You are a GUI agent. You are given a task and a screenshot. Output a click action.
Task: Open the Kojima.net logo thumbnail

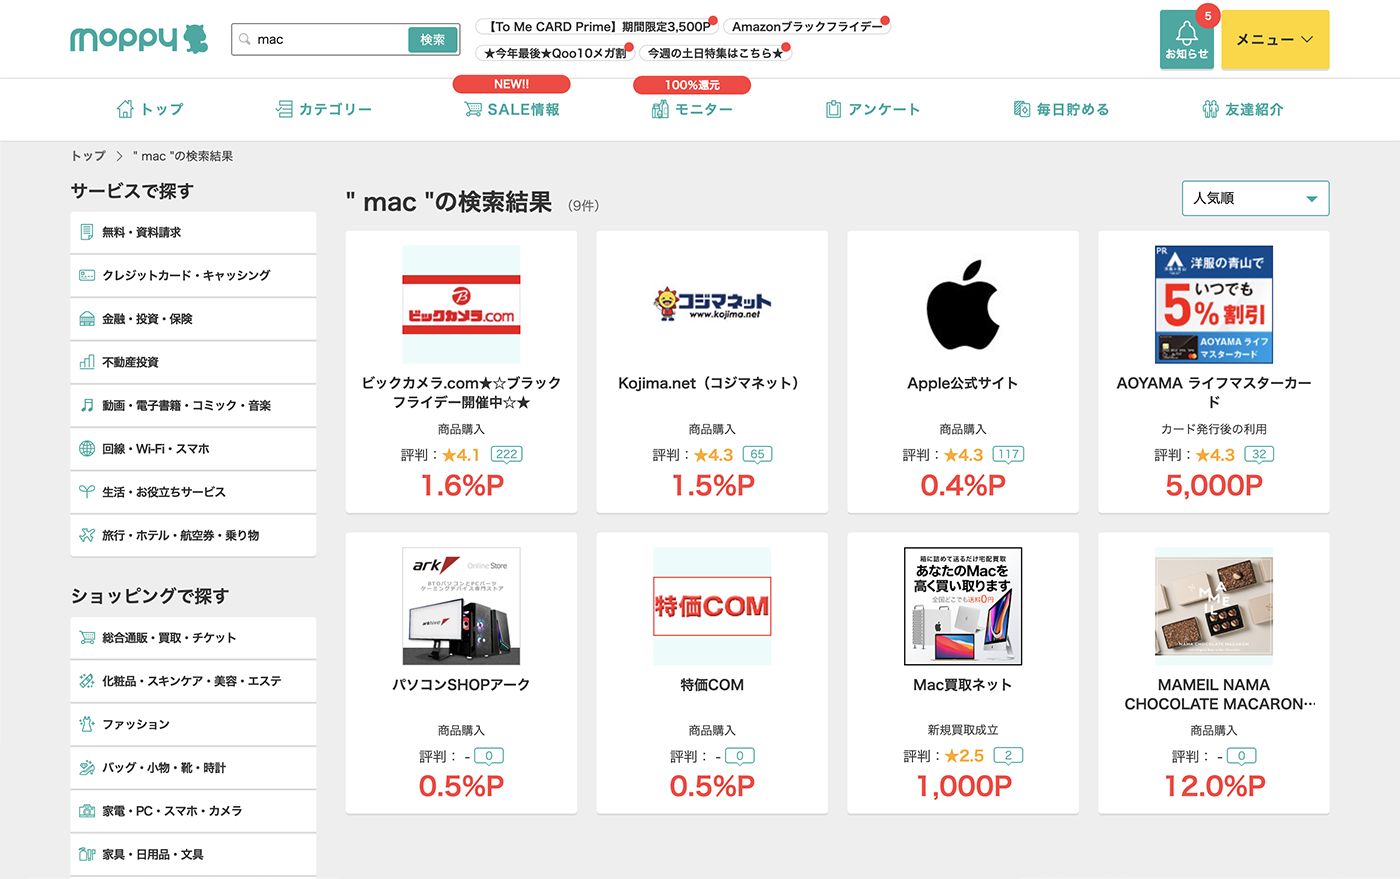coord(712,304)
